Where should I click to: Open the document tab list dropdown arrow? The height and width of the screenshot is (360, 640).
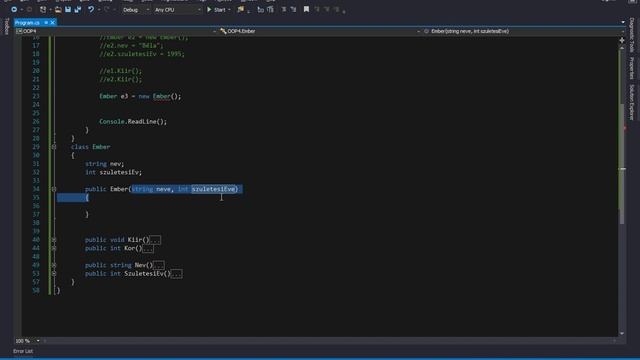pyautogui.click(x=623, y=22)
